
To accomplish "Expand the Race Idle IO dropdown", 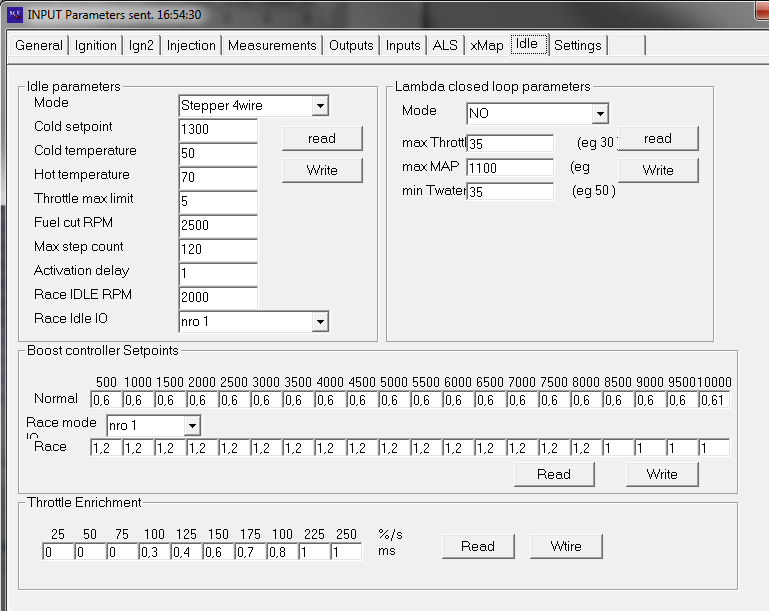I will (320, 322).
